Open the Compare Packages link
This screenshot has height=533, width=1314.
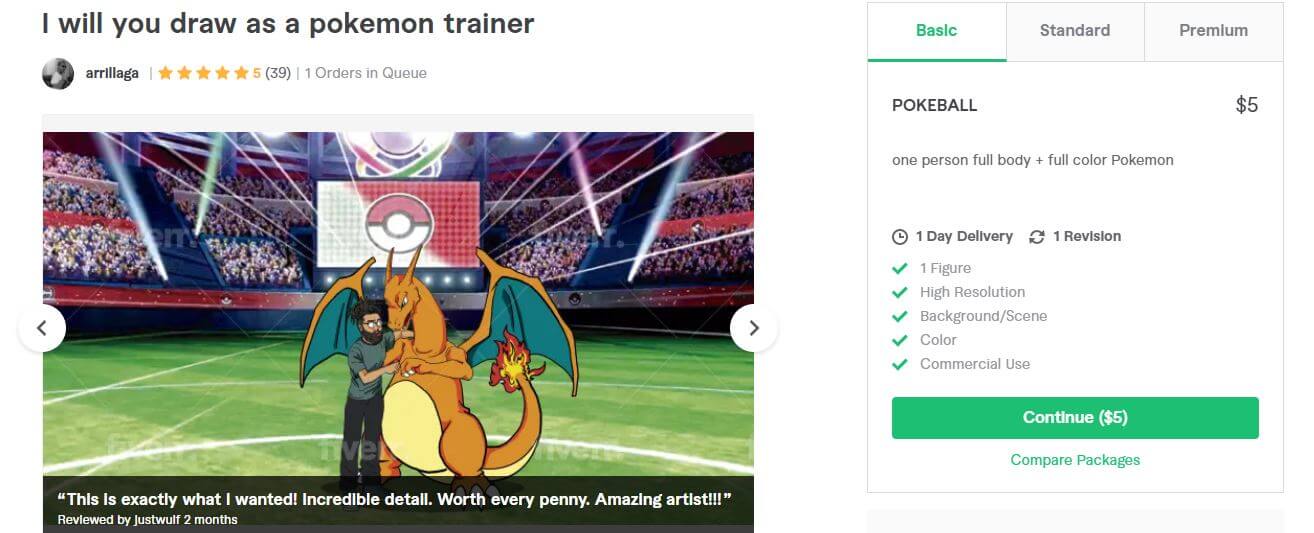[1075, 460]
